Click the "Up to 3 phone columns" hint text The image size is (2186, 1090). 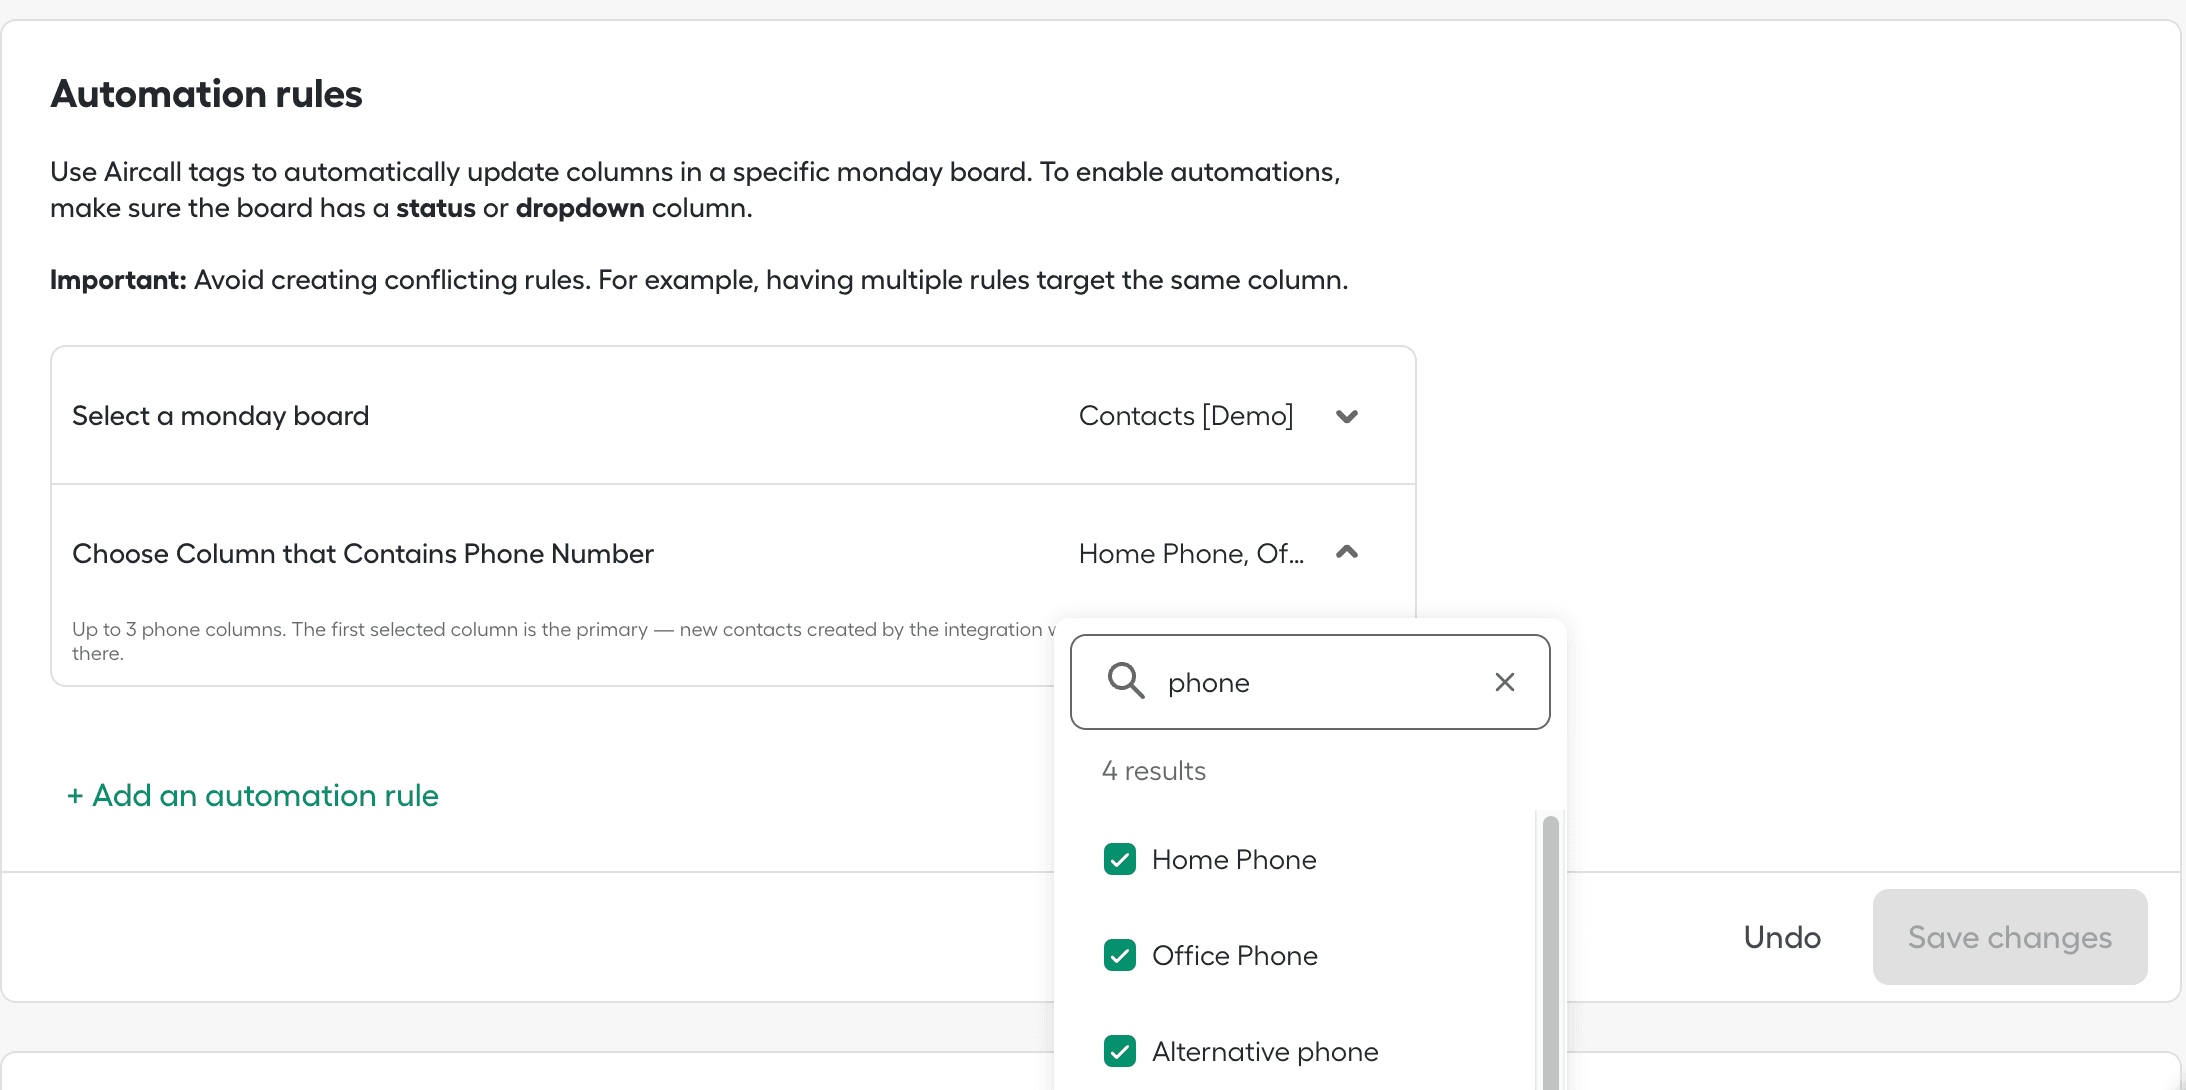564,641
